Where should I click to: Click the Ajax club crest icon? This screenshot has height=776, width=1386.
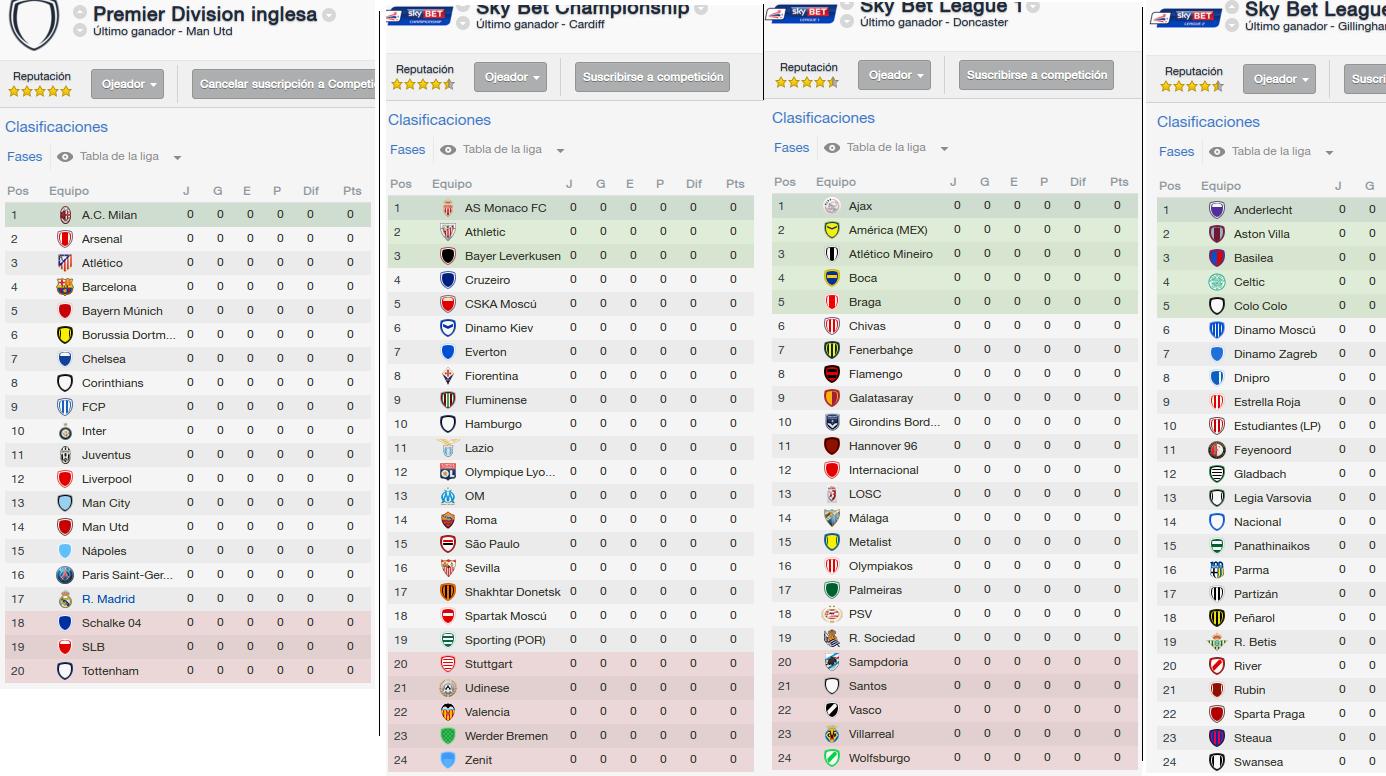(x=831, y=206)
